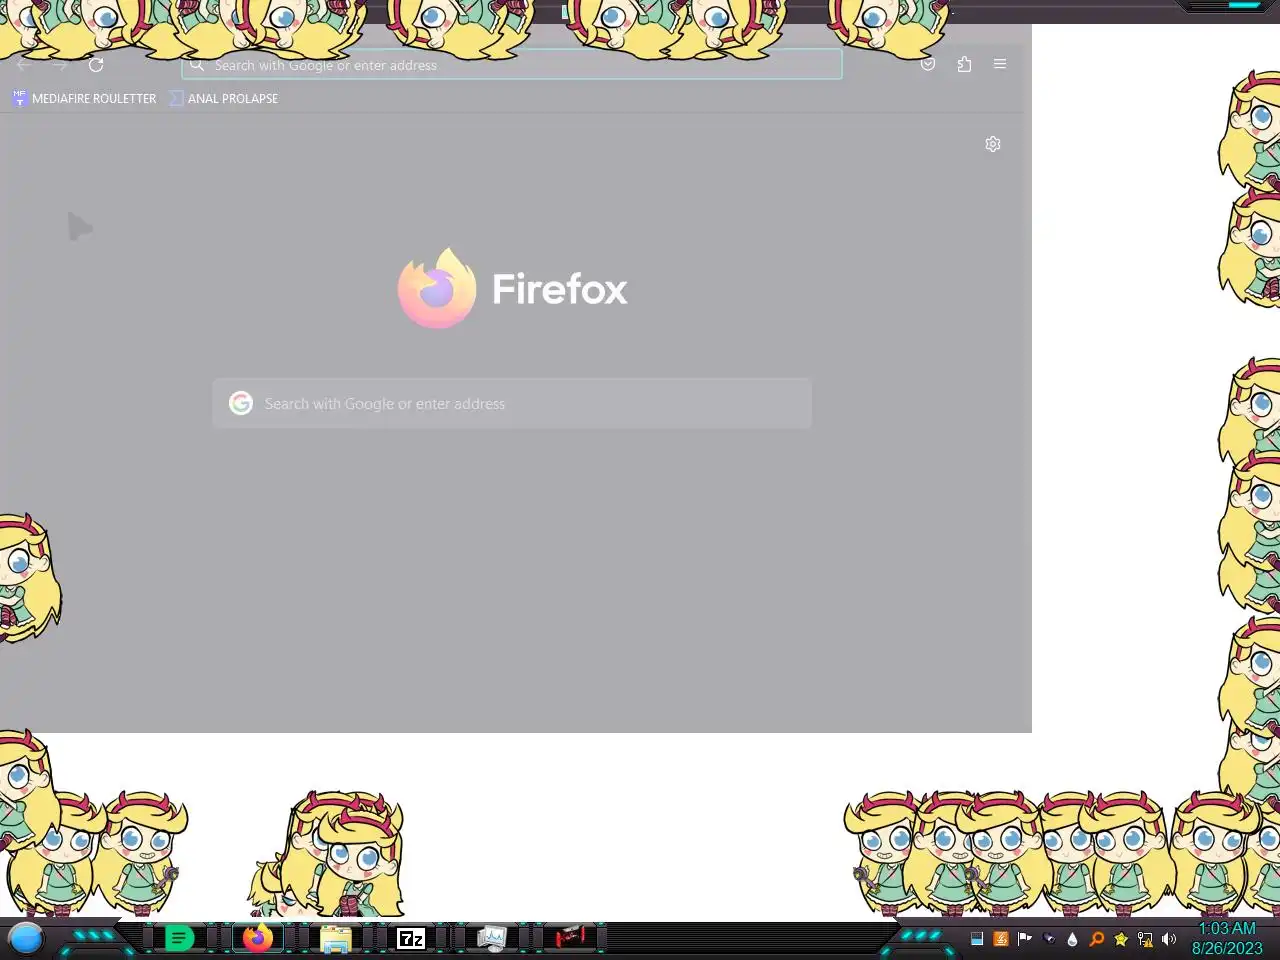Screen dimensions: 1280x960
Task: Launch 7-Zip from the taskbar
Action: (411, 938)
